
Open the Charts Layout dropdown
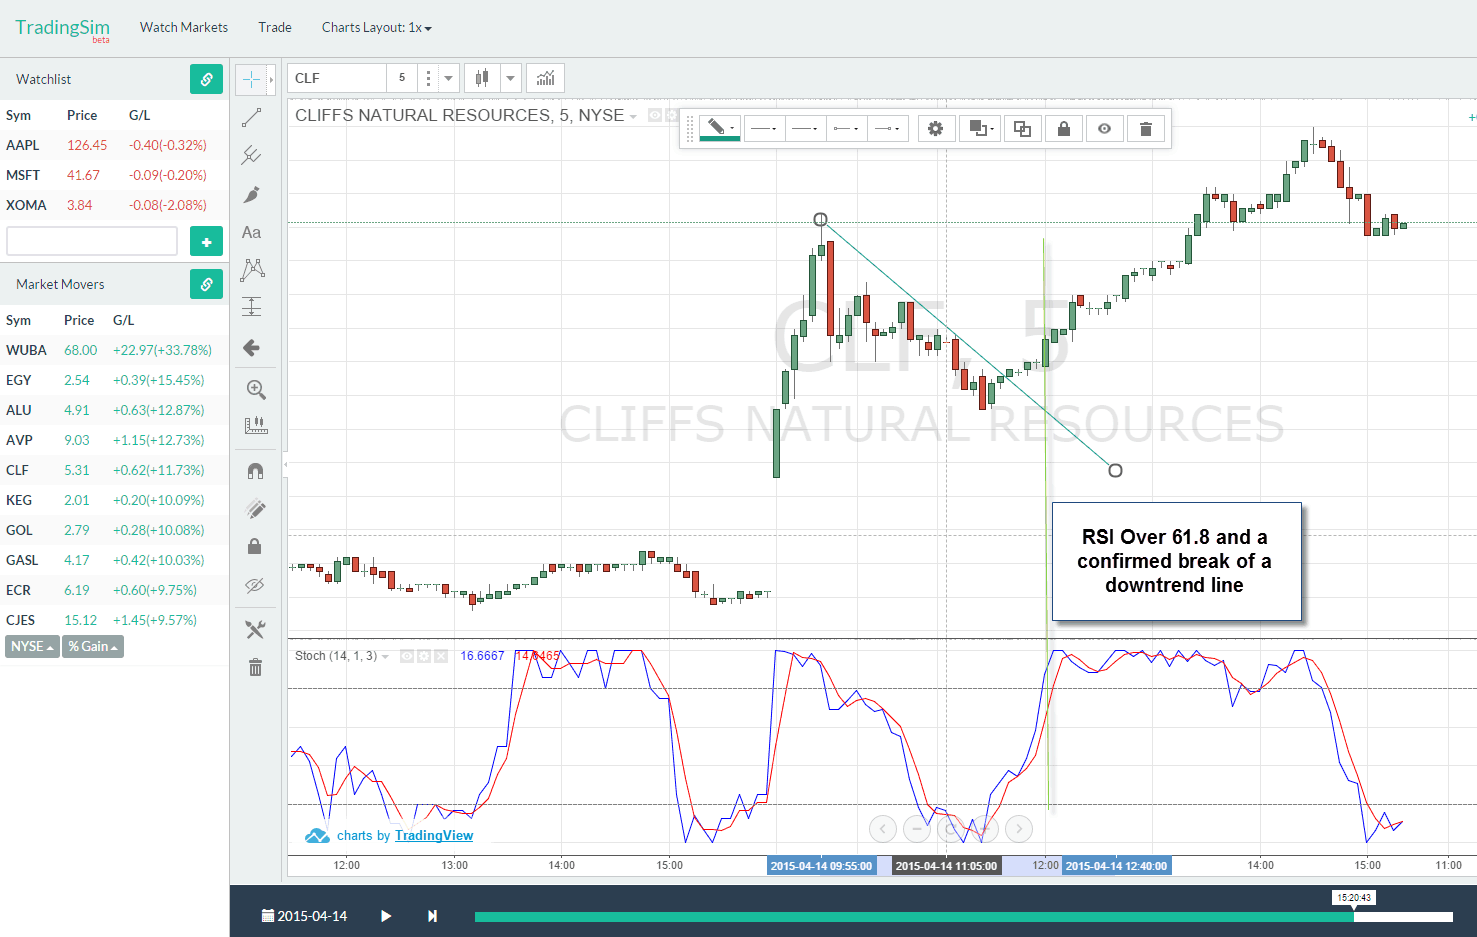tap(376, 27)
